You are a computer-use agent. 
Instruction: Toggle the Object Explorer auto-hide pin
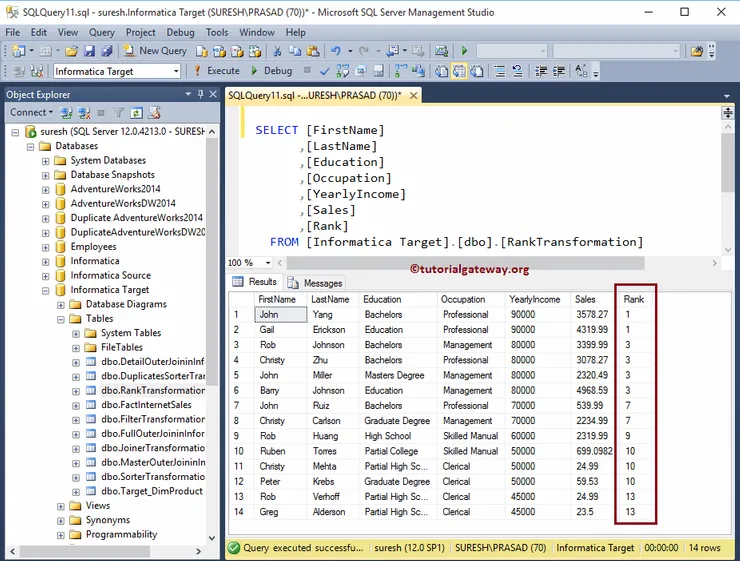[201, 94]
